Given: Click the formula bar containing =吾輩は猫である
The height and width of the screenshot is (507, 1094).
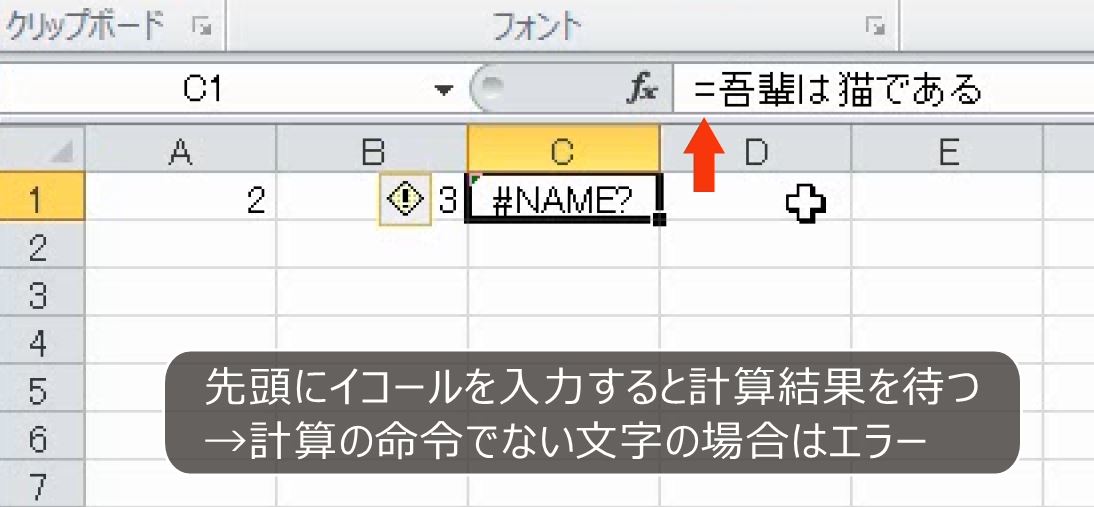Looking at the screenshot, I should [x=883, y=89].
